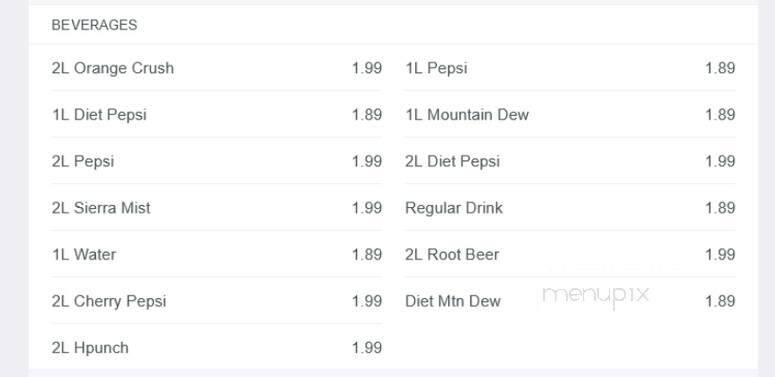
Task: Click the BEVERAGES section heading
Action: click(x=94, y=25)
